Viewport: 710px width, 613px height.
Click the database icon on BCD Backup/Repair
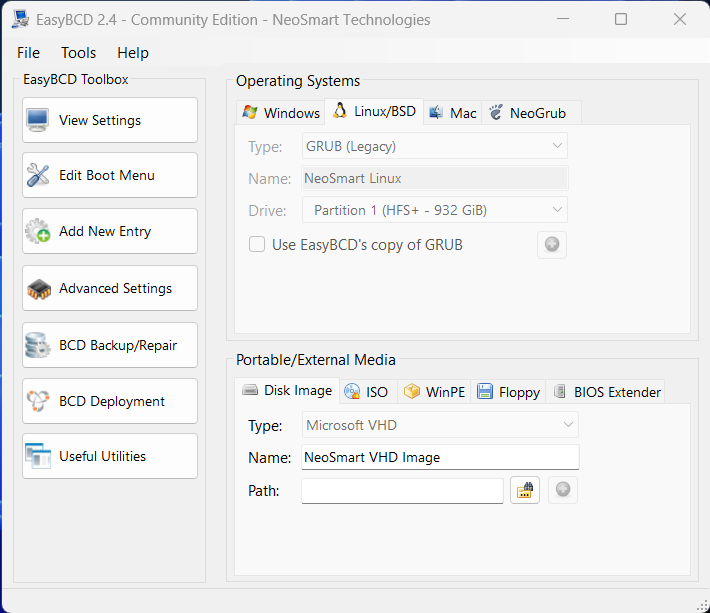point(38,345)
